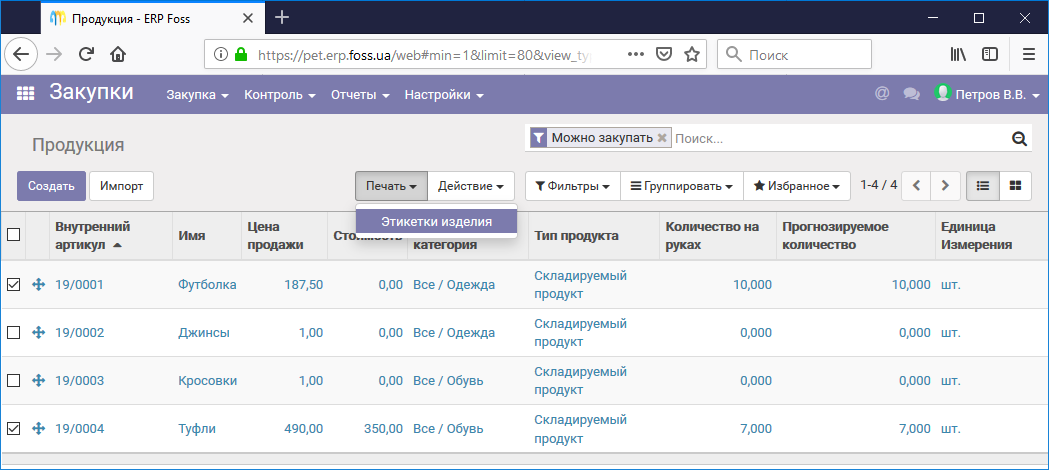
Task: Click the browser back arrow
Action: pyautogui.click(x=21, y=54)
